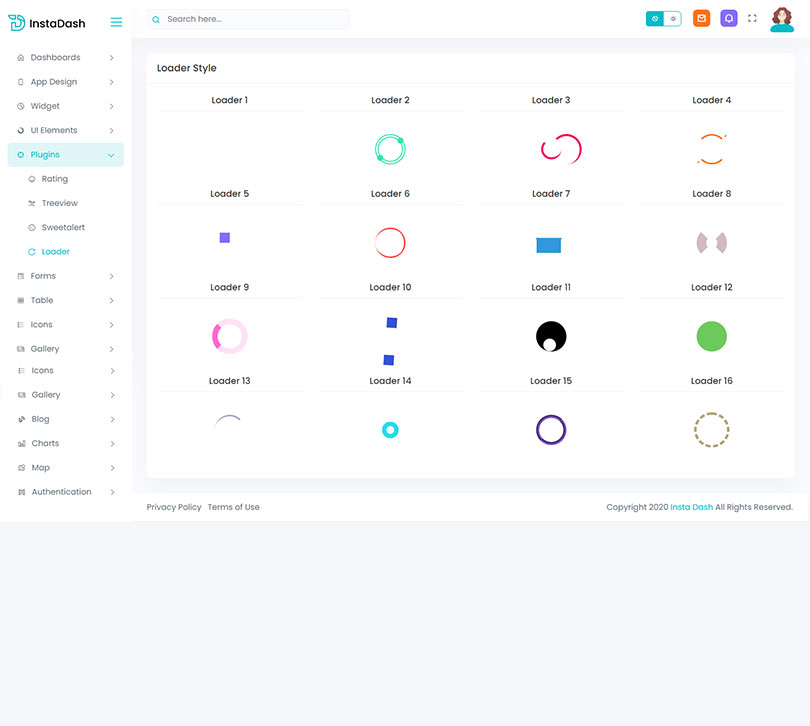
Task: Toggle the sidebar with the hamburger icon
Action: pyautogui.click(x=116, y=22)
